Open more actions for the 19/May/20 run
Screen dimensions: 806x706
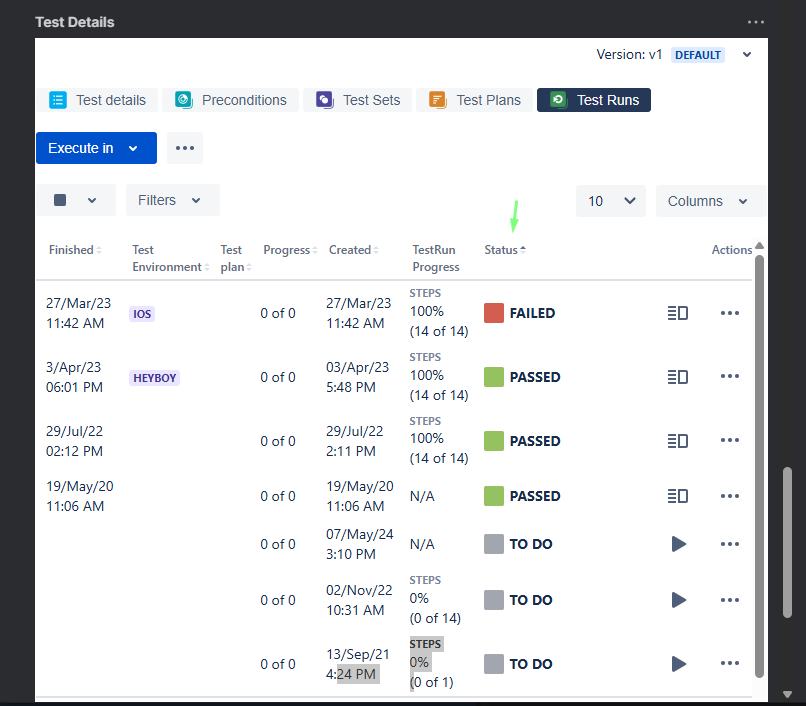coord(730,496)
